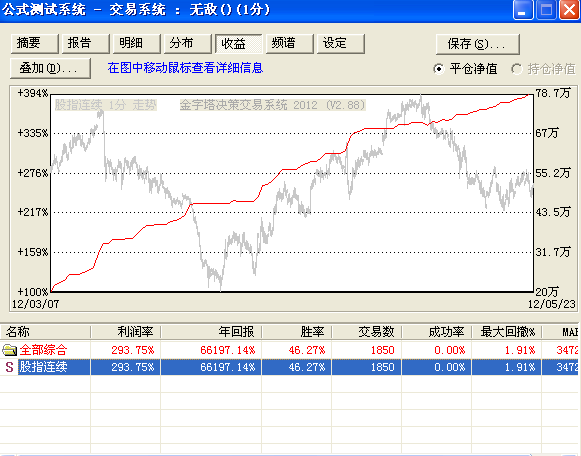This screenshot has width=581, height=456.
Task: Sort by the 利润率 column header
Action: click(126, 332)
